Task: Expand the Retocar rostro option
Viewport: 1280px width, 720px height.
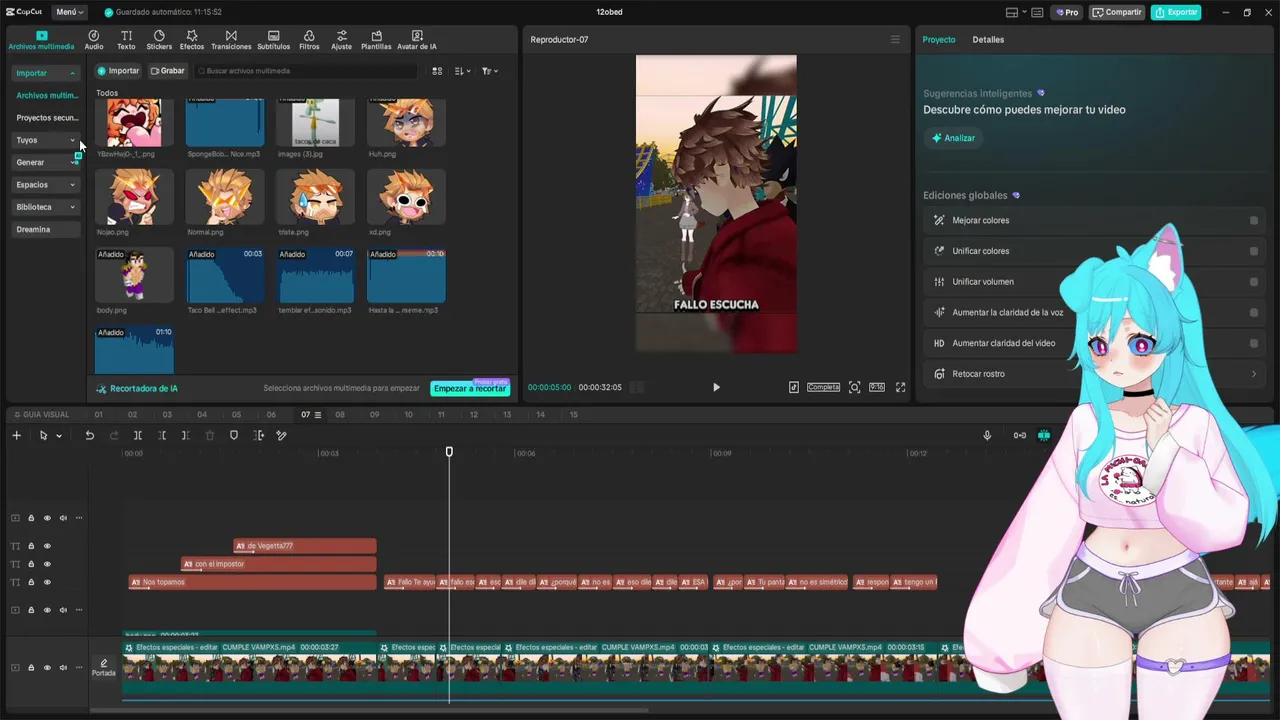Action: tap(1254, 374)
